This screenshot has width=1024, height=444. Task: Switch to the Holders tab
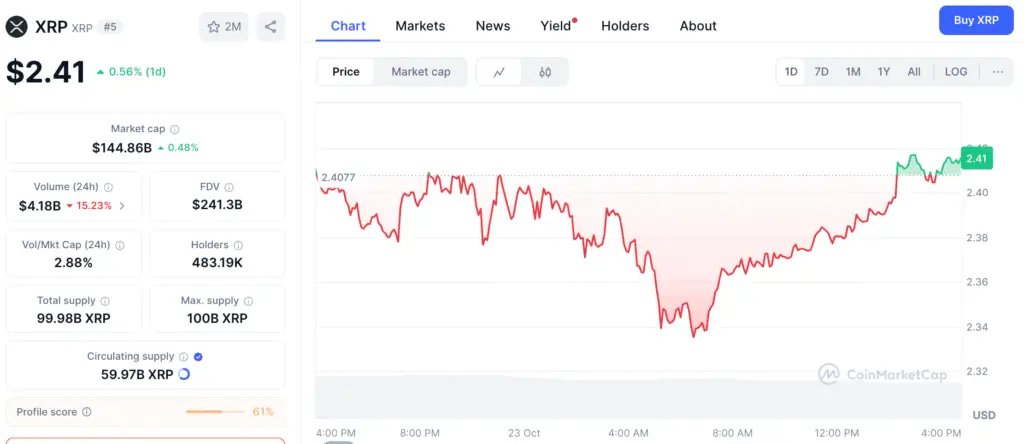625,26
